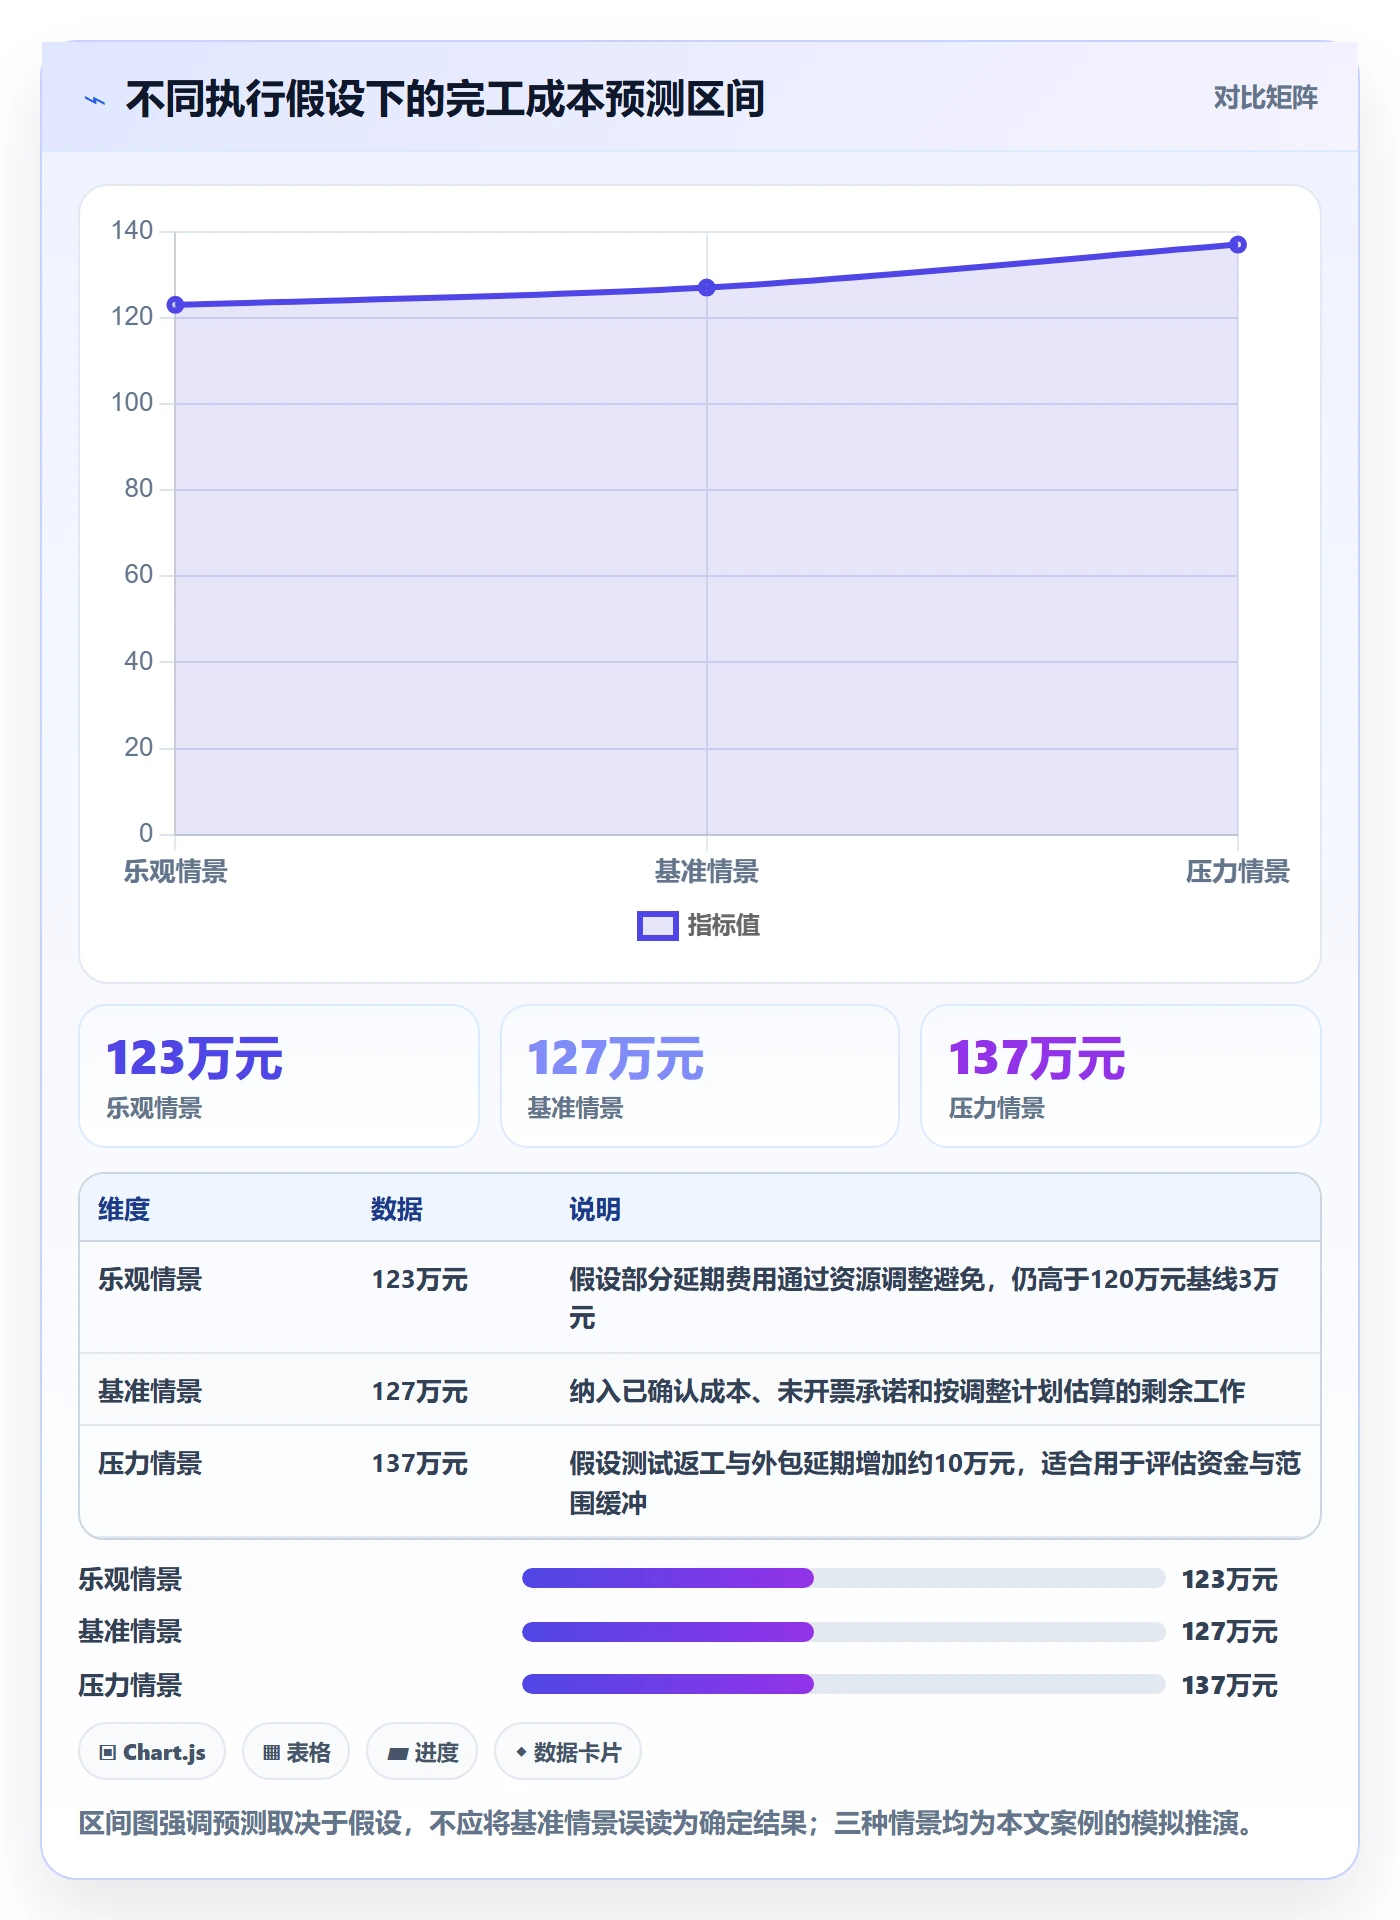The image size is (1400, 1920).
Task: Click the table cell 137万元
Action: (420, 1463)
